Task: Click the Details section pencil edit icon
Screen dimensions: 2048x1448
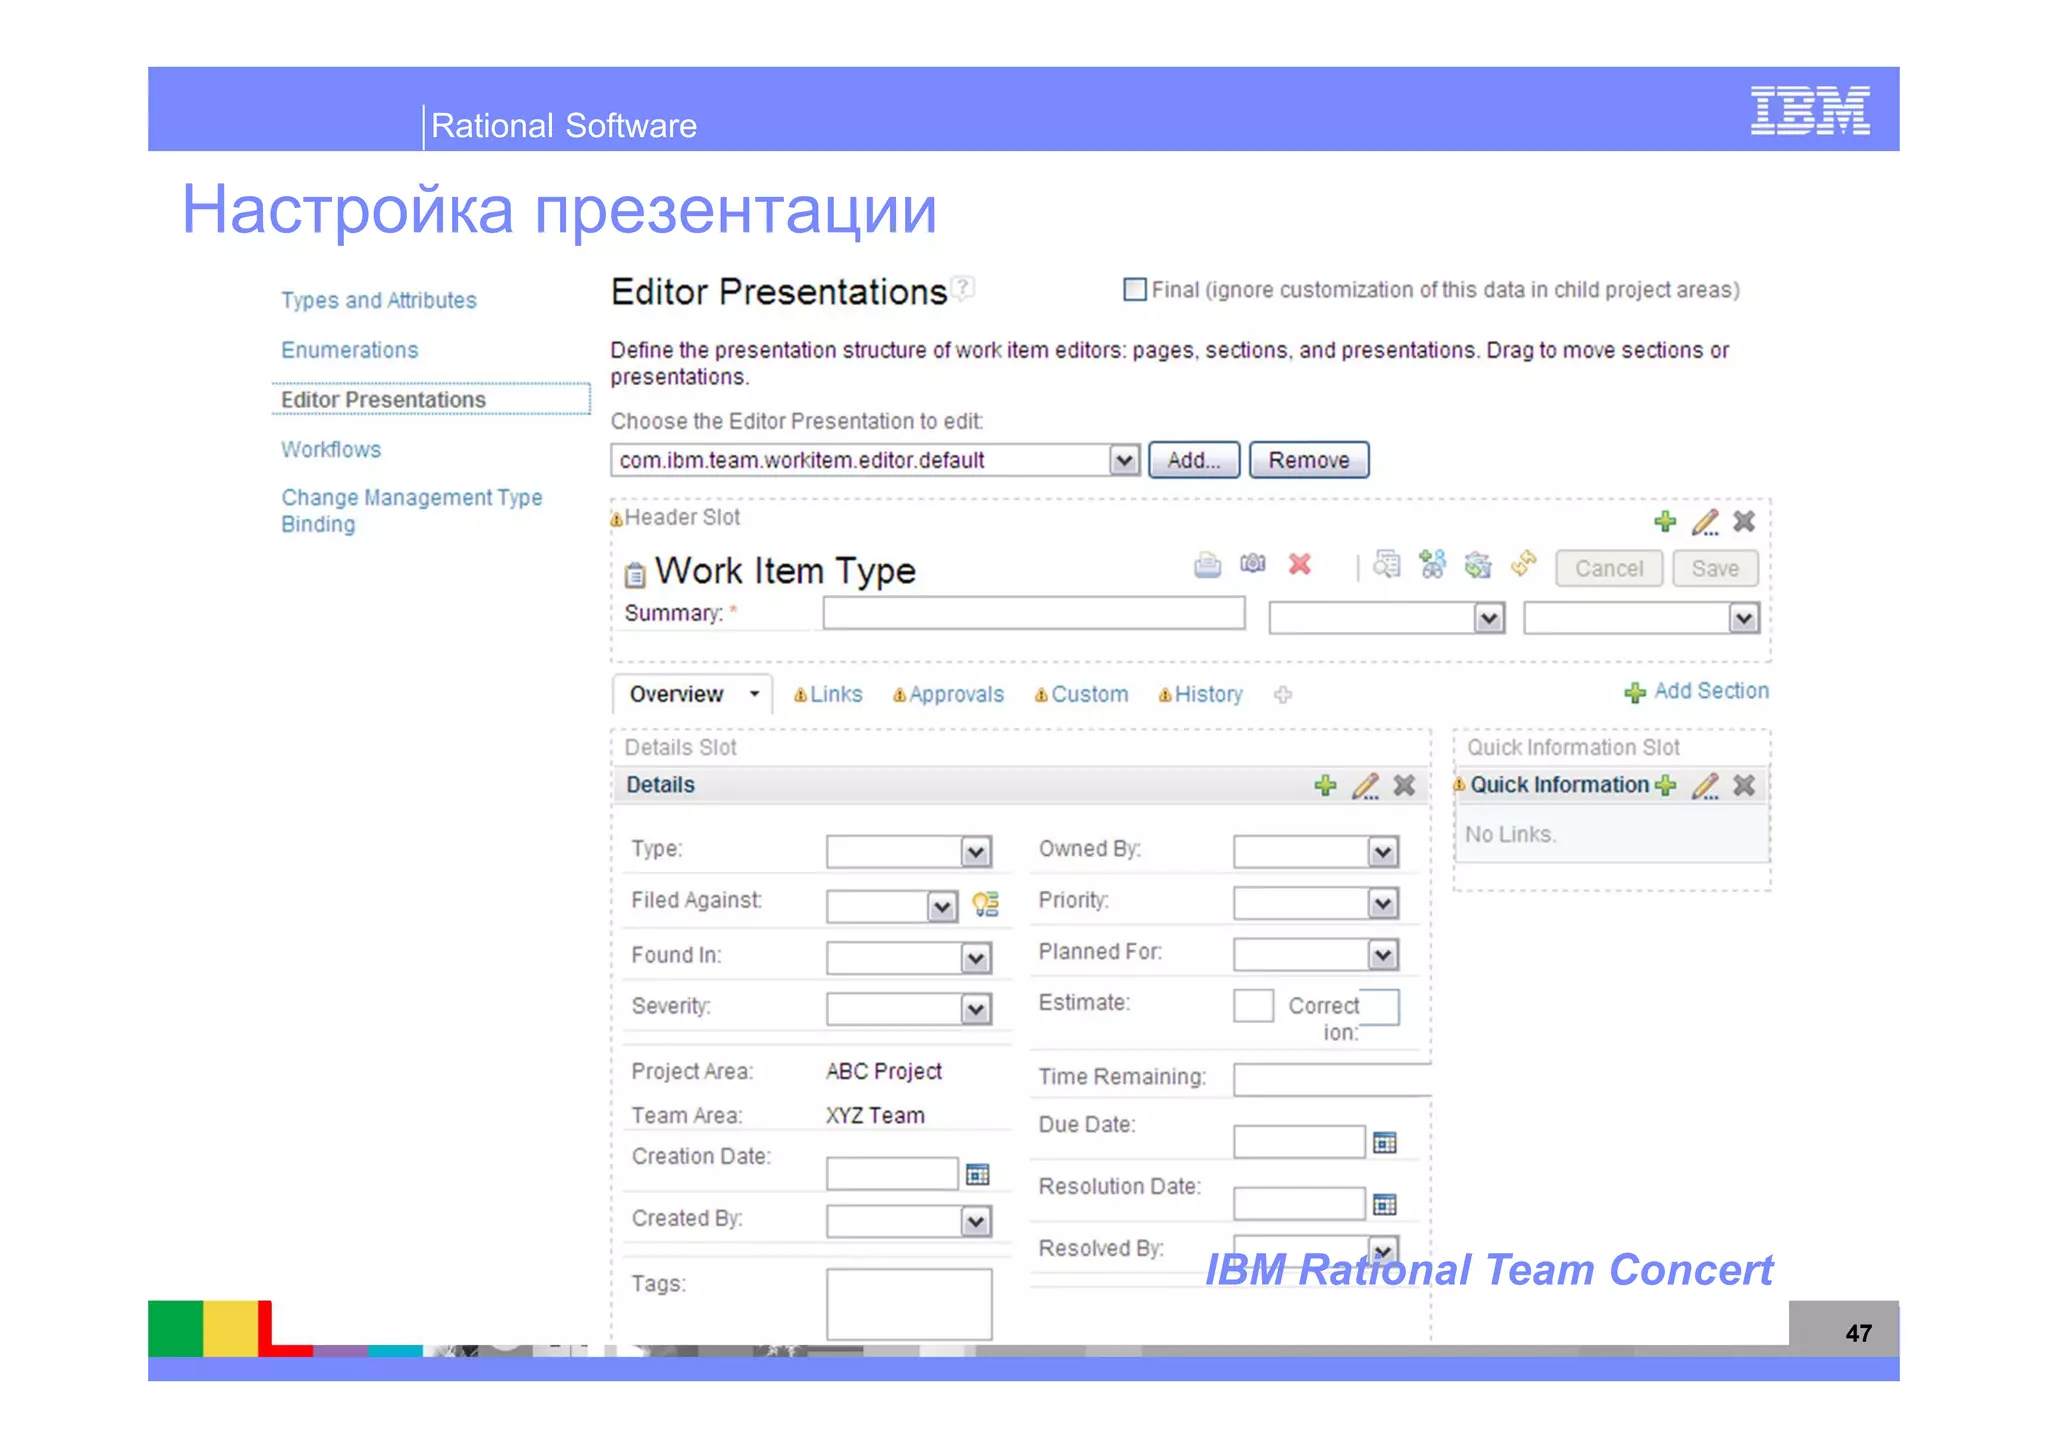Action: [x=1365, y=786]
